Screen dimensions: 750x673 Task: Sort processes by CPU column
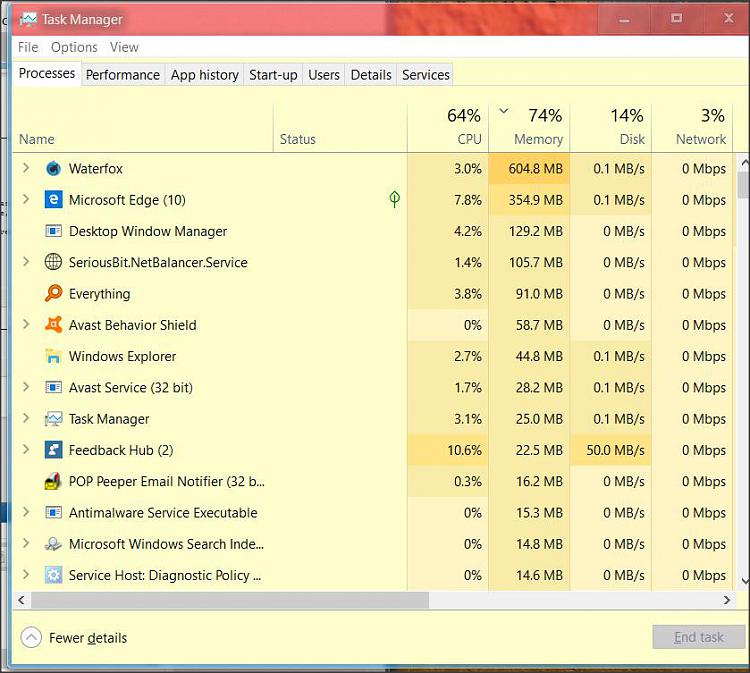click(x=448, y=129)
